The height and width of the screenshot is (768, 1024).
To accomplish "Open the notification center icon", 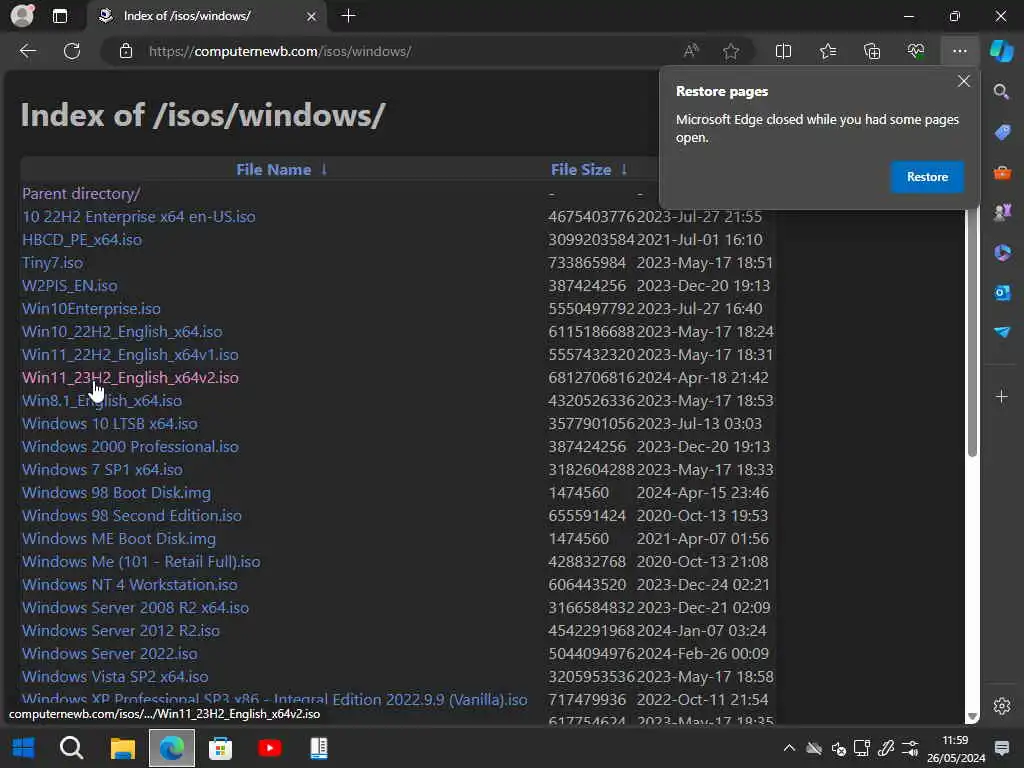I will pos(1002,748).
